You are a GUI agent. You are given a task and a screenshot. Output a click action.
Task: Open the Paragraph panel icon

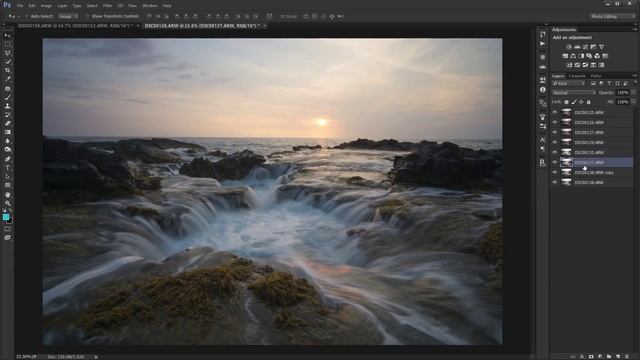[x=542, y=149]
